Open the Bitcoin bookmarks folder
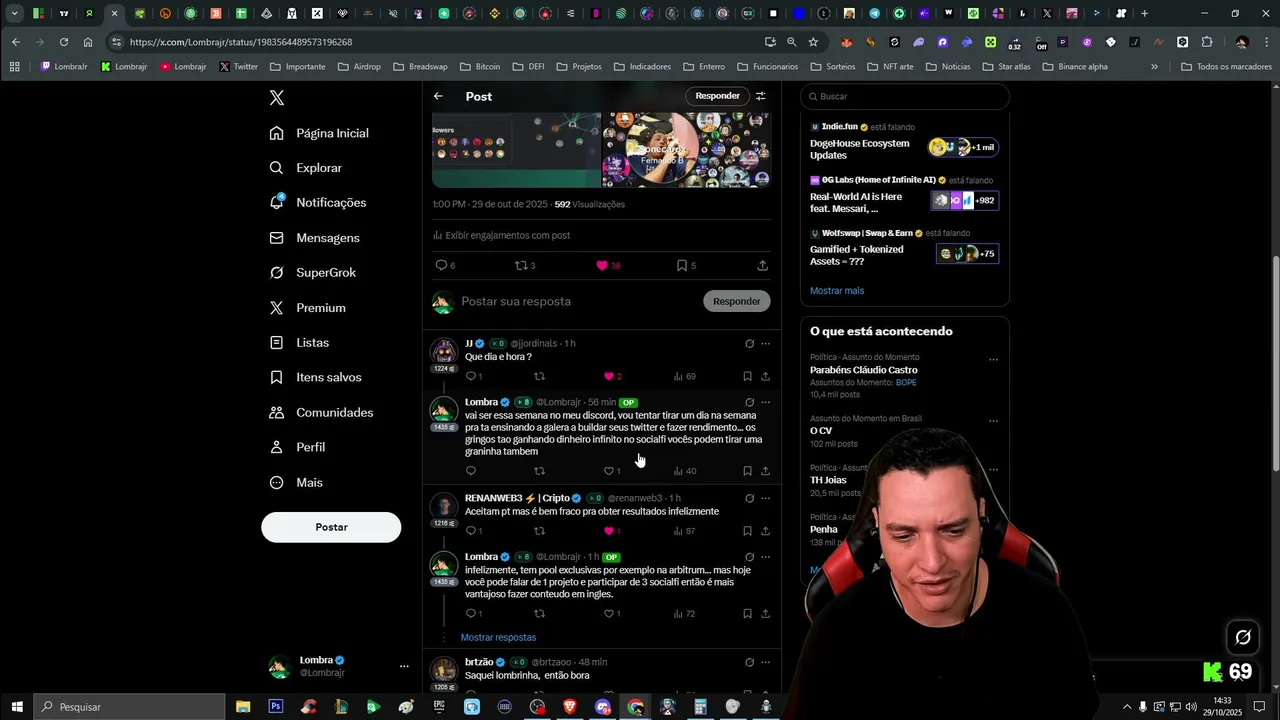The width and height of the screenshot is (1280, 720). [x=480, y=67]
